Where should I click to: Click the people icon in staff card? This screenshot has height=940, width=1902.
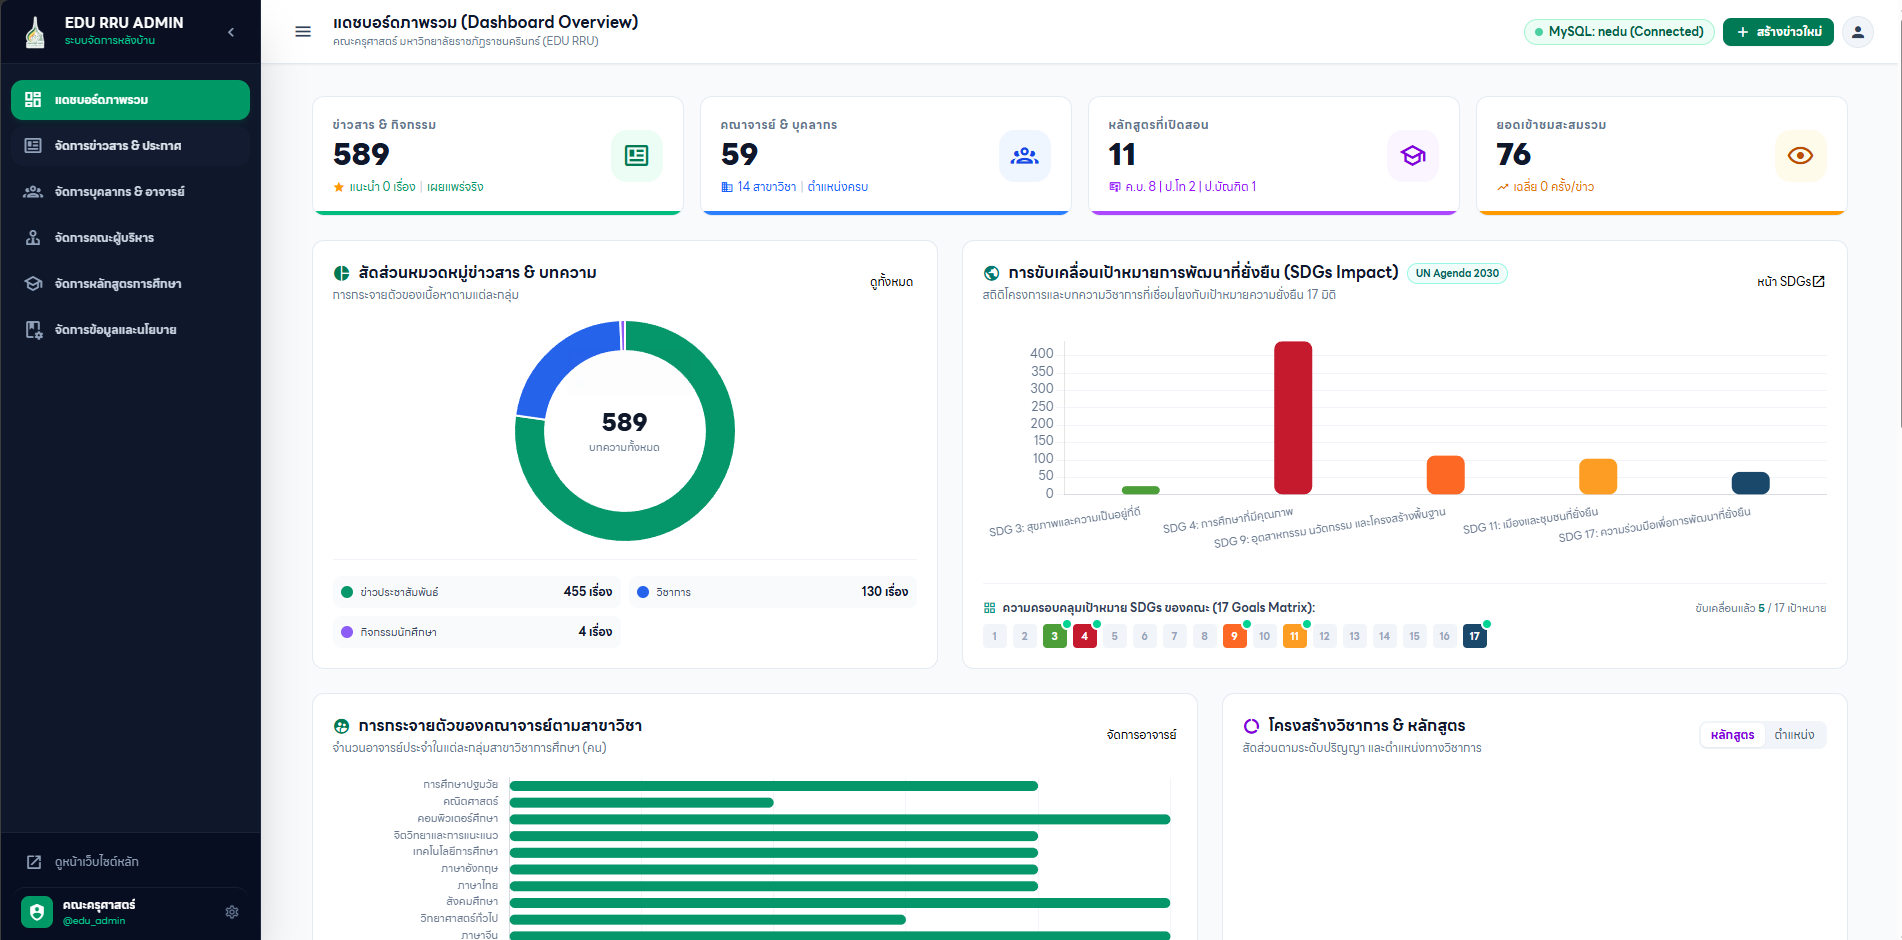1025,156
